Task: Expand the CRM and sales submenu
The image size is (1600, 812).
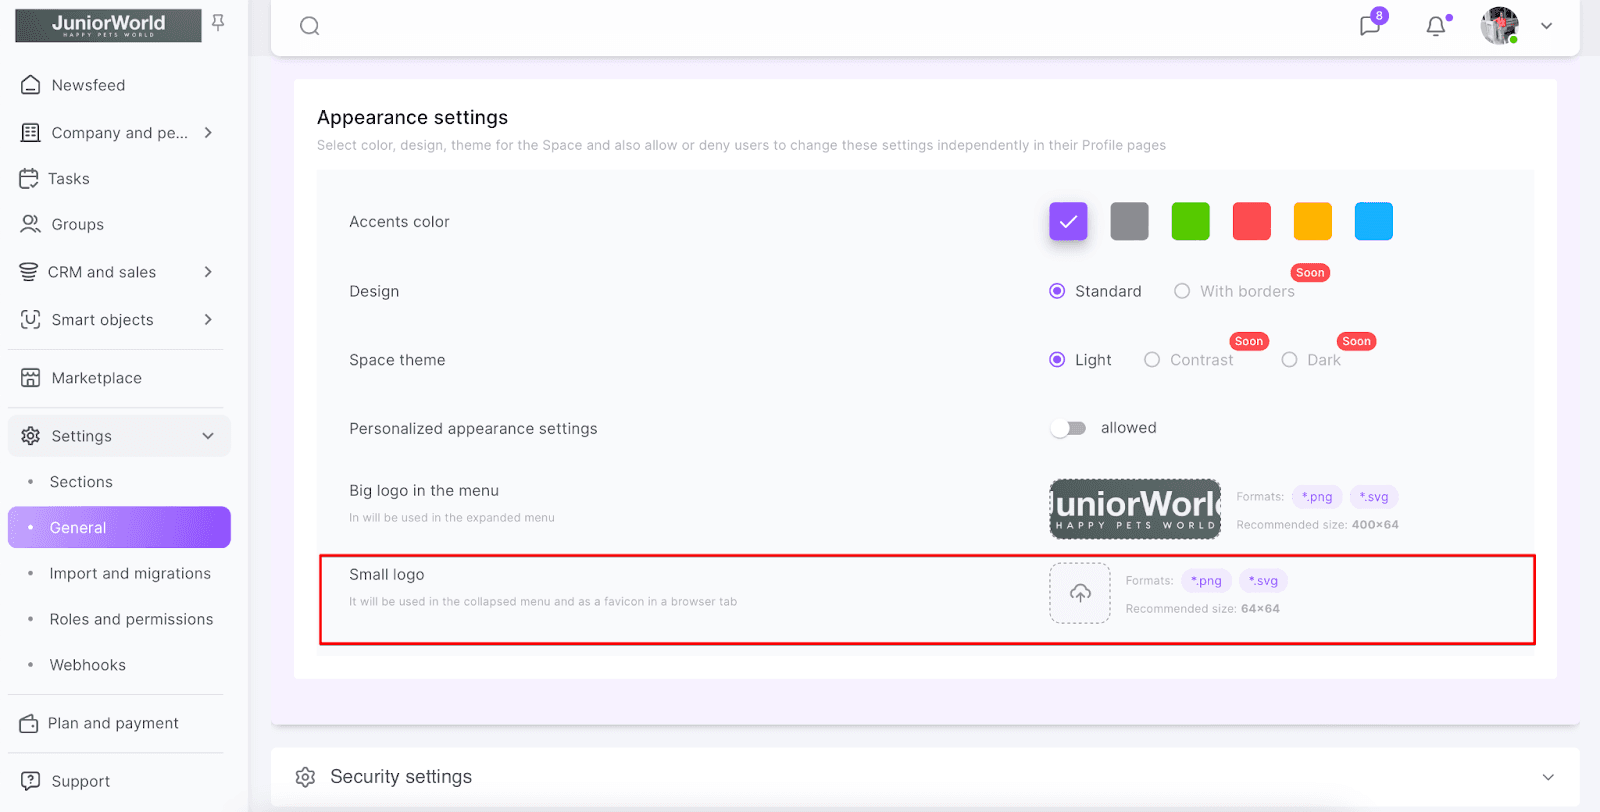Action: coord(208,272)
